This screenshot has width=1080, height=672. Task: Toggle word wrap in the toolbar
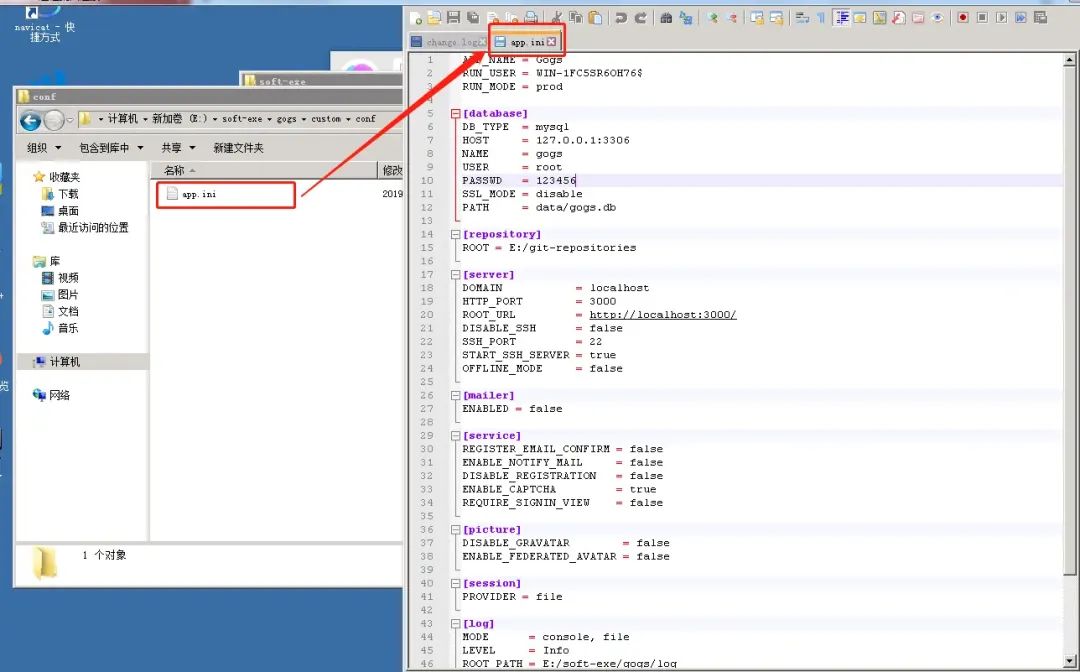point(802,18)
